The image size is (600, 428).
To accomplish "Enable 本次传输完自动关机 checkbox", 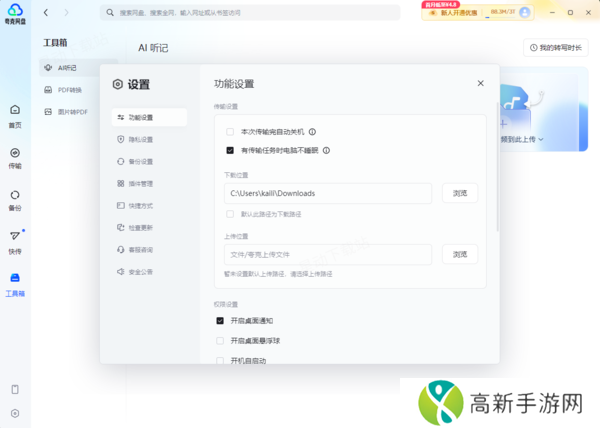I will 230,132.
